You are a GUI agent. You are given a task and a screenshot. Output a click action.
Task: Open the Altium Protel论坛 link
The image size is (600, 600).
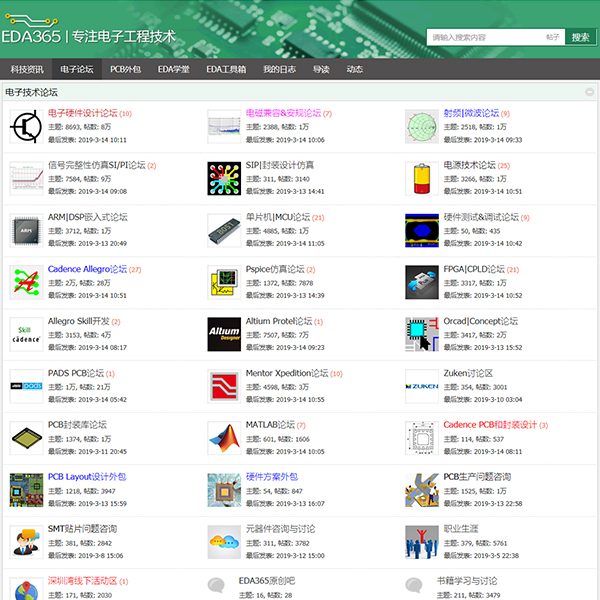point(279,321)
